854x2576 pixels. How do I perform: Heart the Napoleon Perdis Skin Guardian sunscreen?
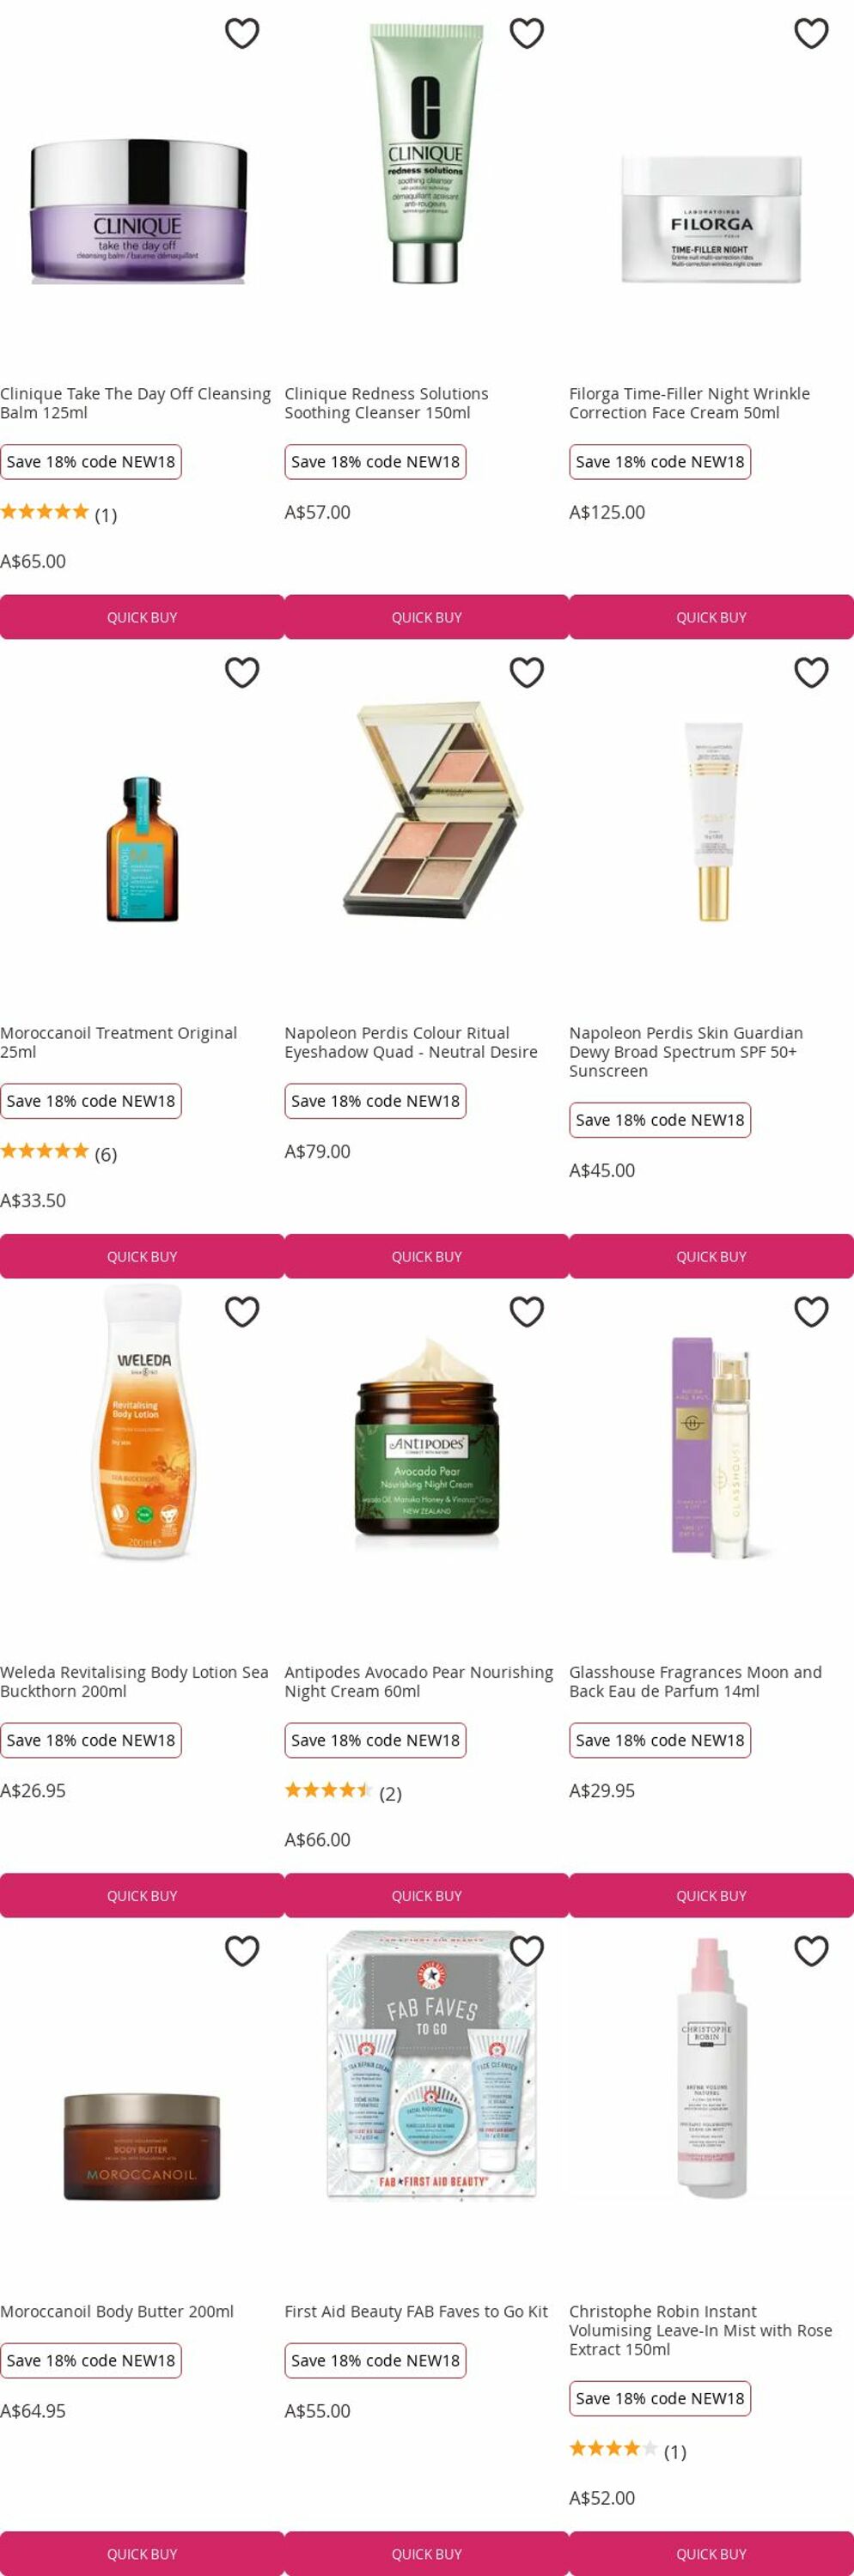[811, 672]
